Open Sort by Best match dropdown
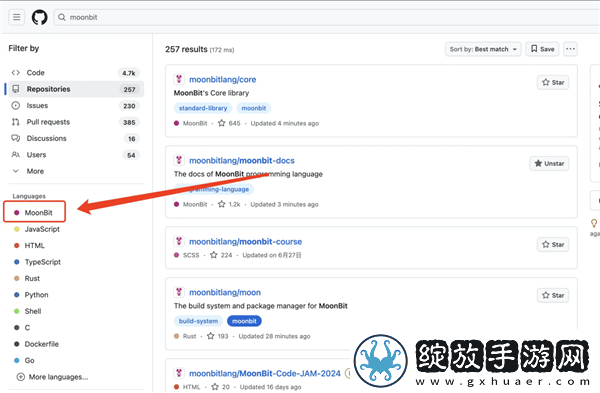 point(483,49)
